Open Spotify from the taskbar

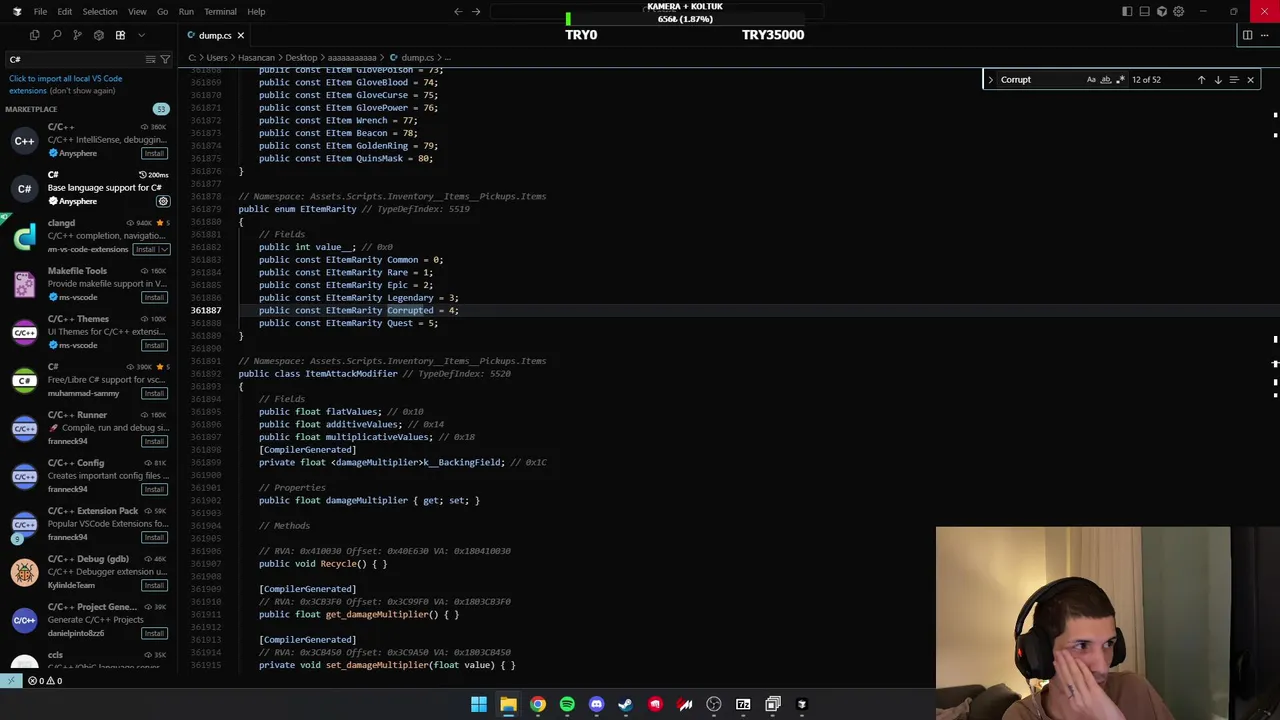567,704
